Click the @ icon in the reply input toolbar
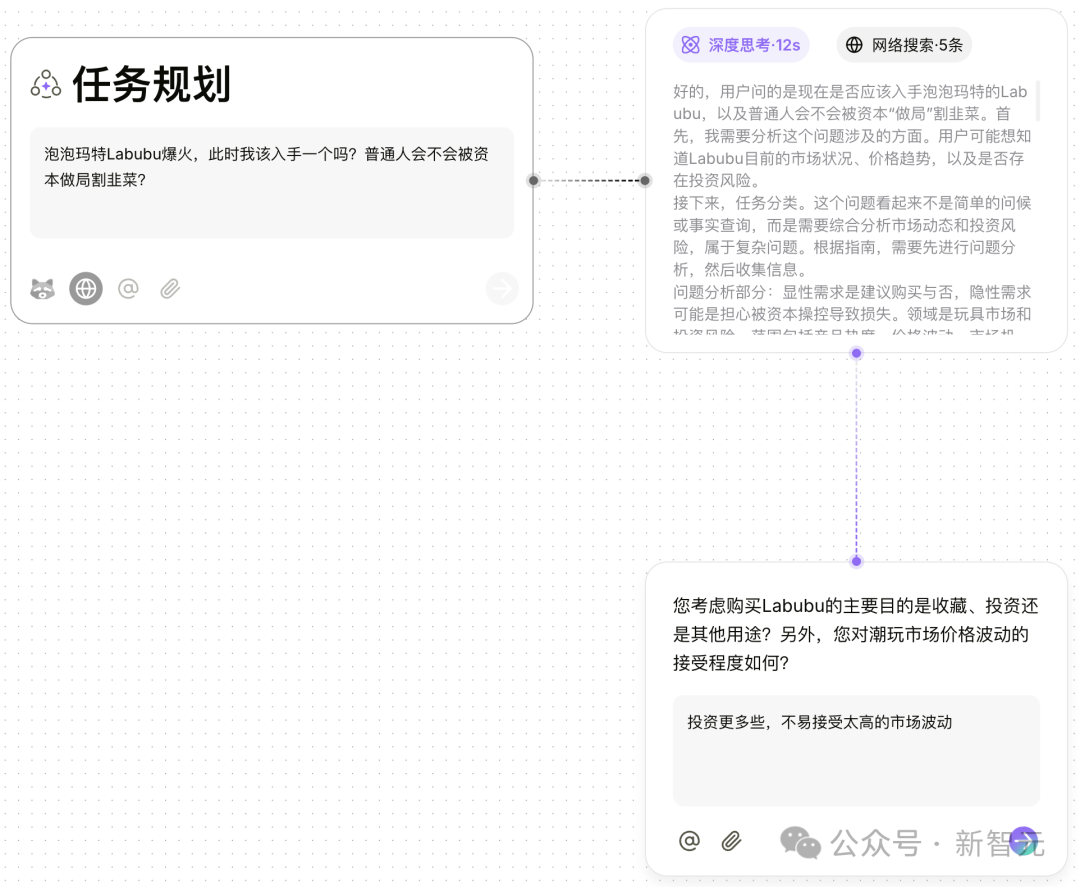Image resolution: width=1080 pixels, height=887 pixels. [689, 841]
